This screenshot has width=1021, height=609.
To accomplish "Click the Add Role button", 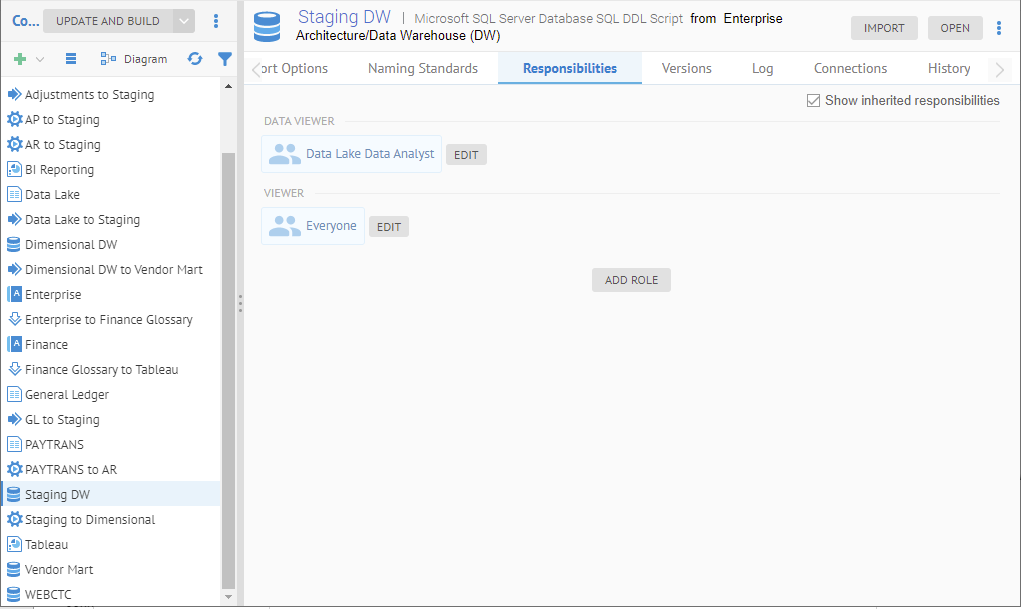I will pos(631,280).
